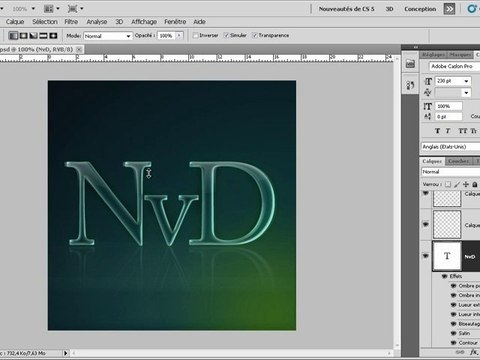Apply all caps style
The height and width of the screenshot is (360, 480).
[x=462, y=131]
